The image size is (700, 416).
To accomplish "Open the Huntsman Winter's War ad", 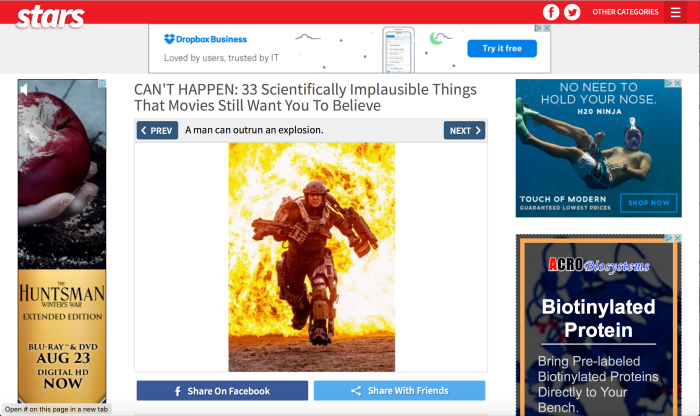I will (x=62, y=300).
